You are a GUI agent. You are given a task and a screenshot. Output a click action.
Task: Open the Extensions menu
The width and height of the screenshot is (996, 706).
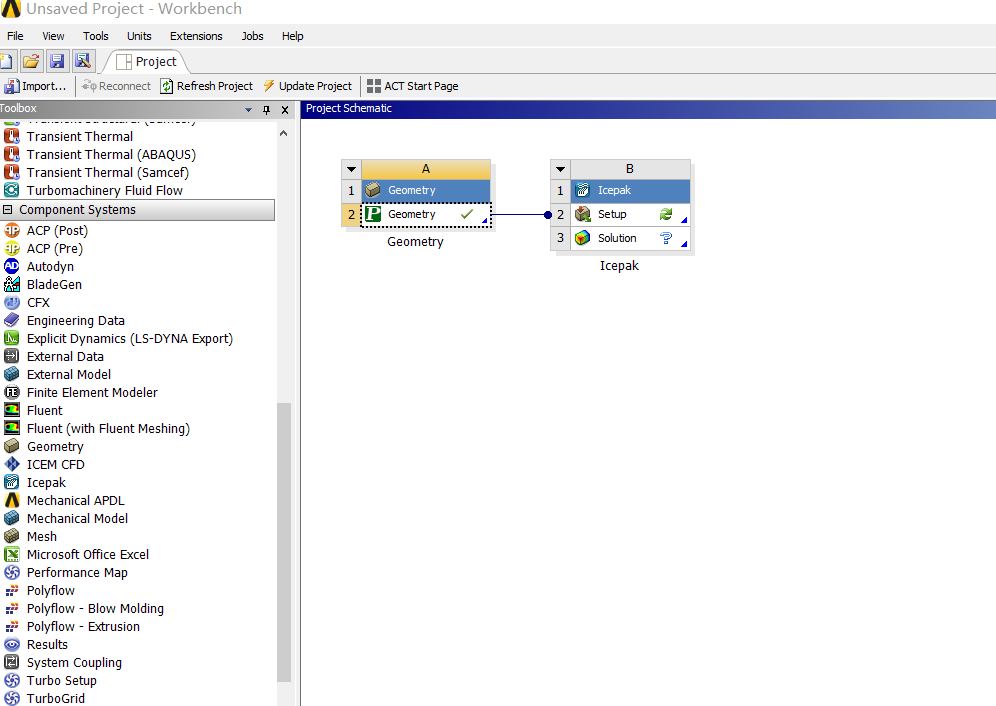pyautogui.click(x=196, y=36)
